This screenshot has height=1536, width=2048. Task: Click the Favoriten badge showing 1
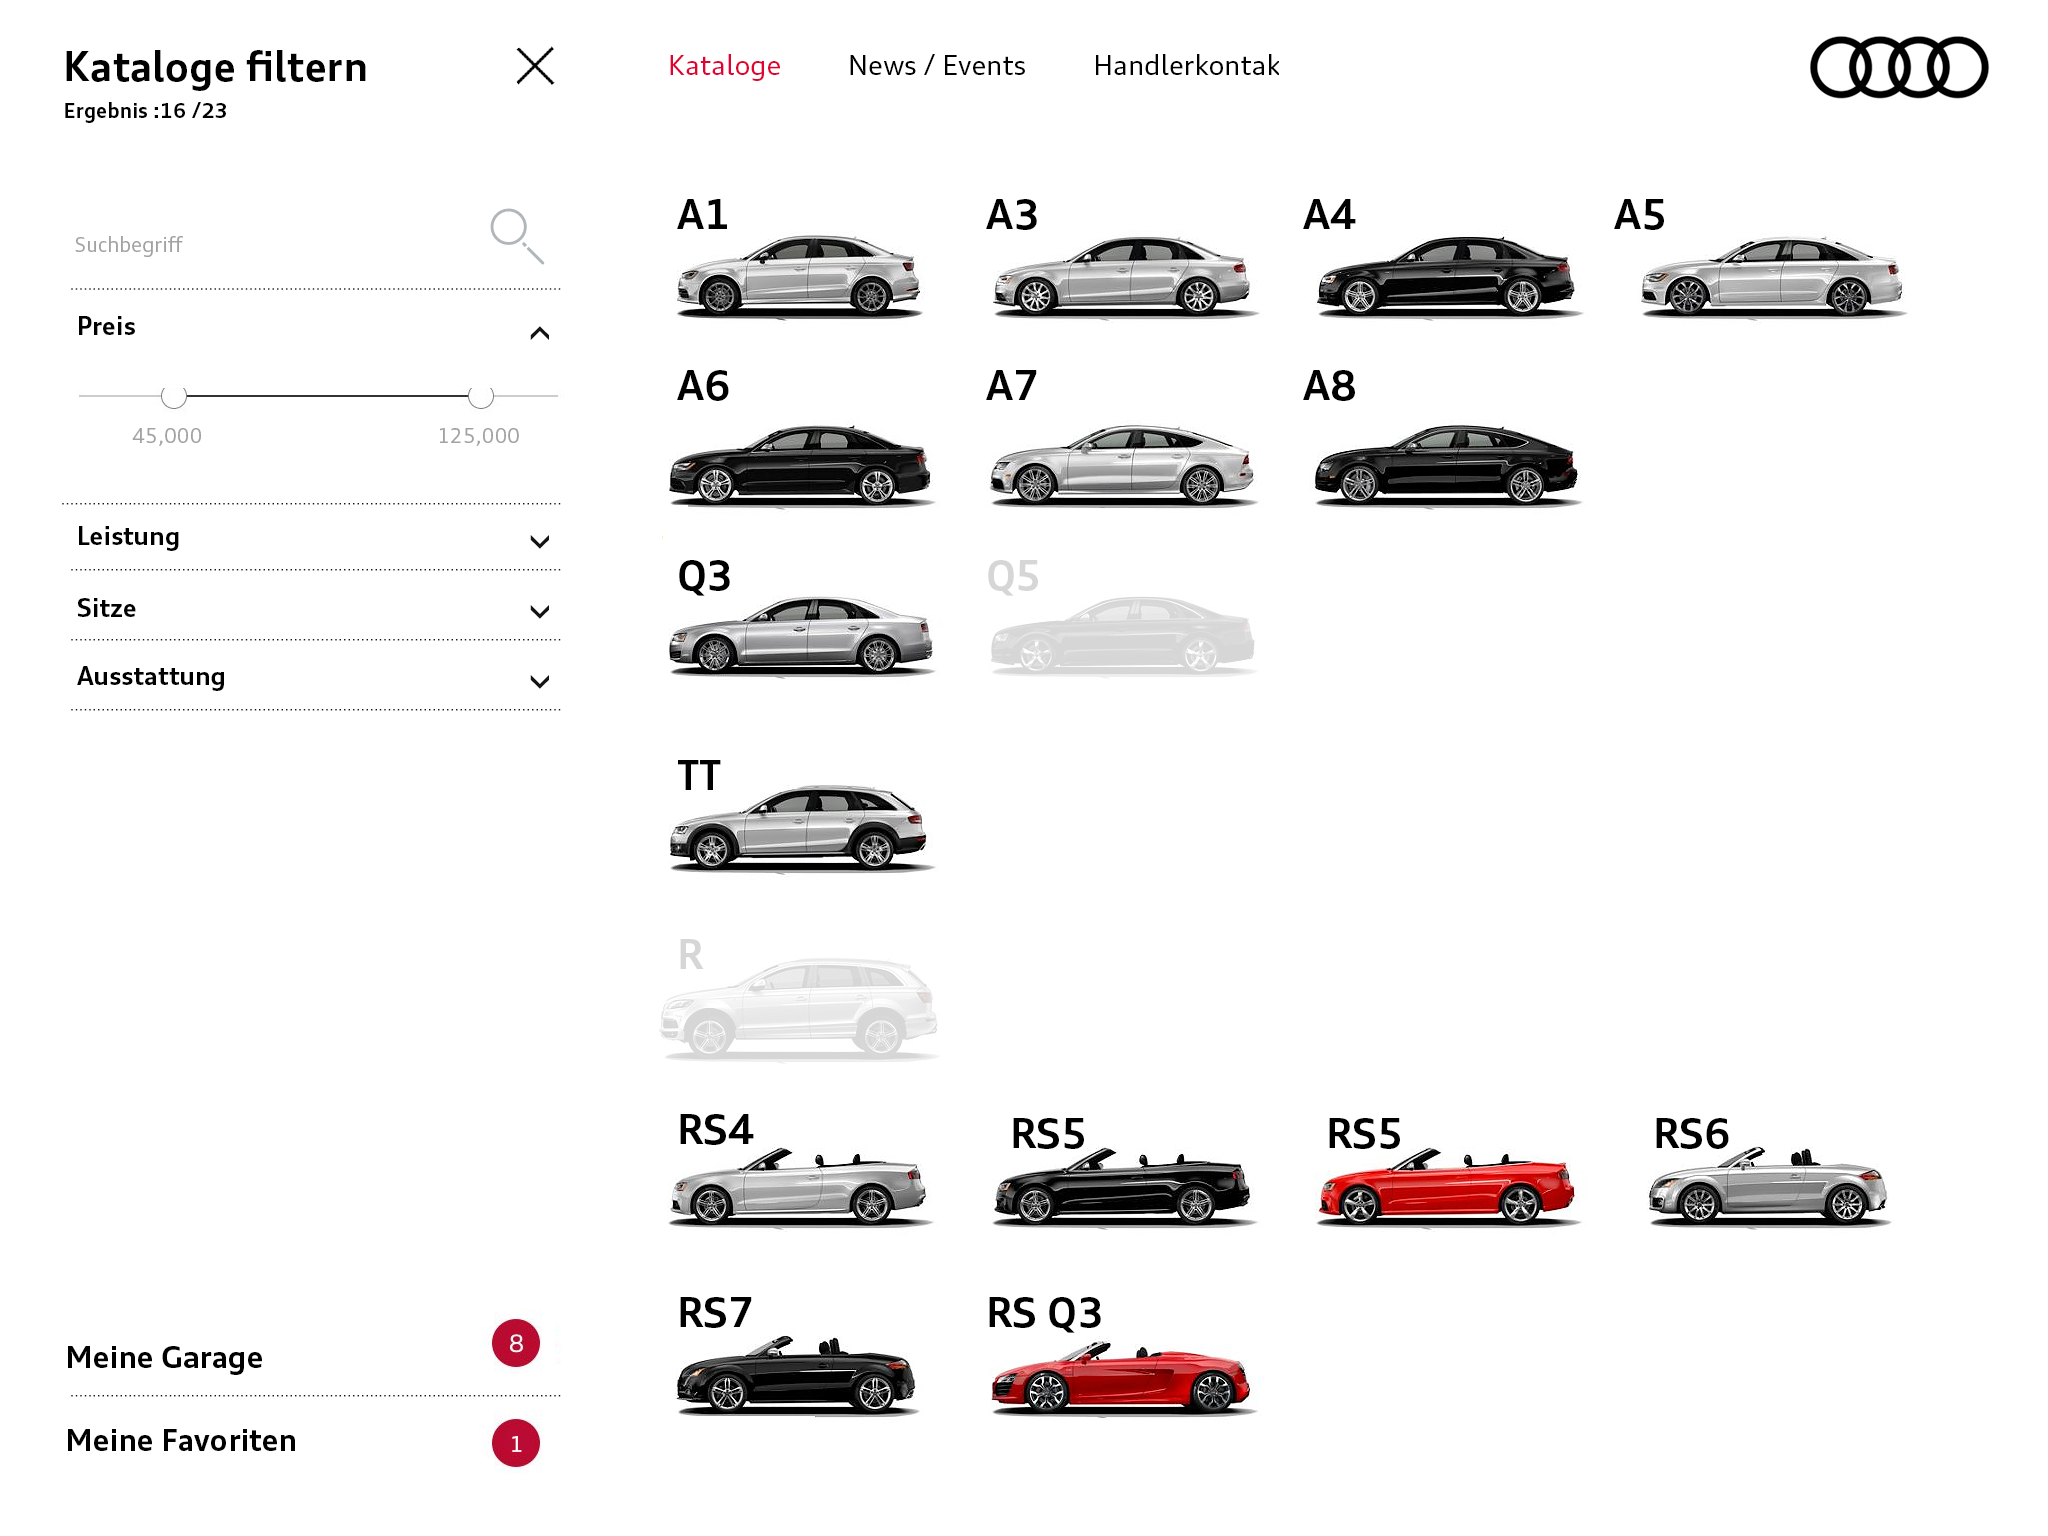tap(516, 1443)
